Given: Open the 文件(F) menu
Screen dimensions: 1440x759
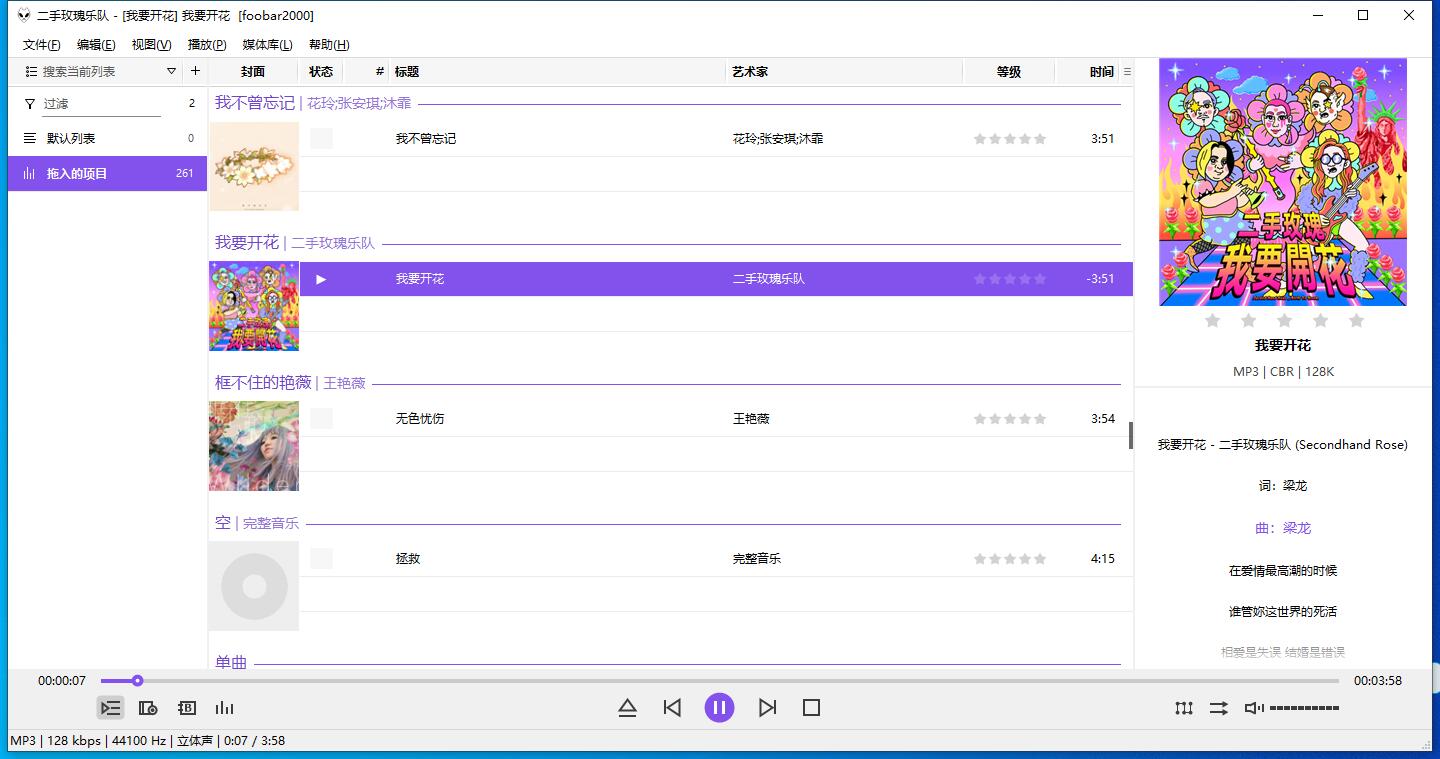Looking at the screenshot, I should click(x=41, y=45).
